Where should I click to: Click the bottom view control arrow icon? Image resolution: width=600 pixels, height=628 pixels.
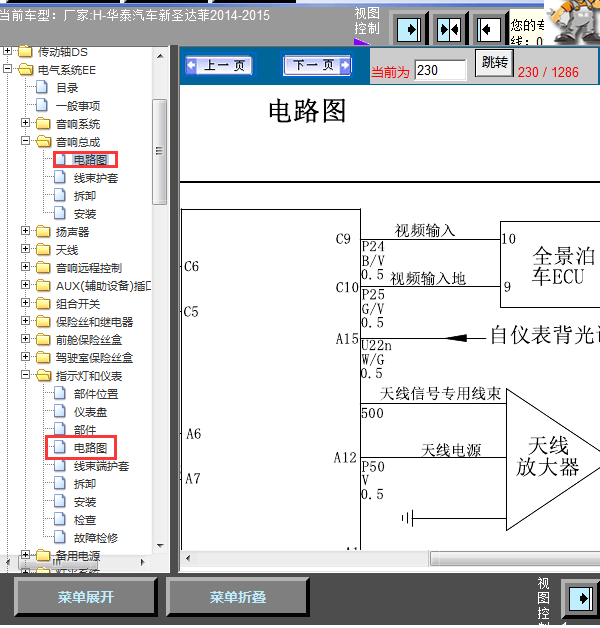point(581,598)
